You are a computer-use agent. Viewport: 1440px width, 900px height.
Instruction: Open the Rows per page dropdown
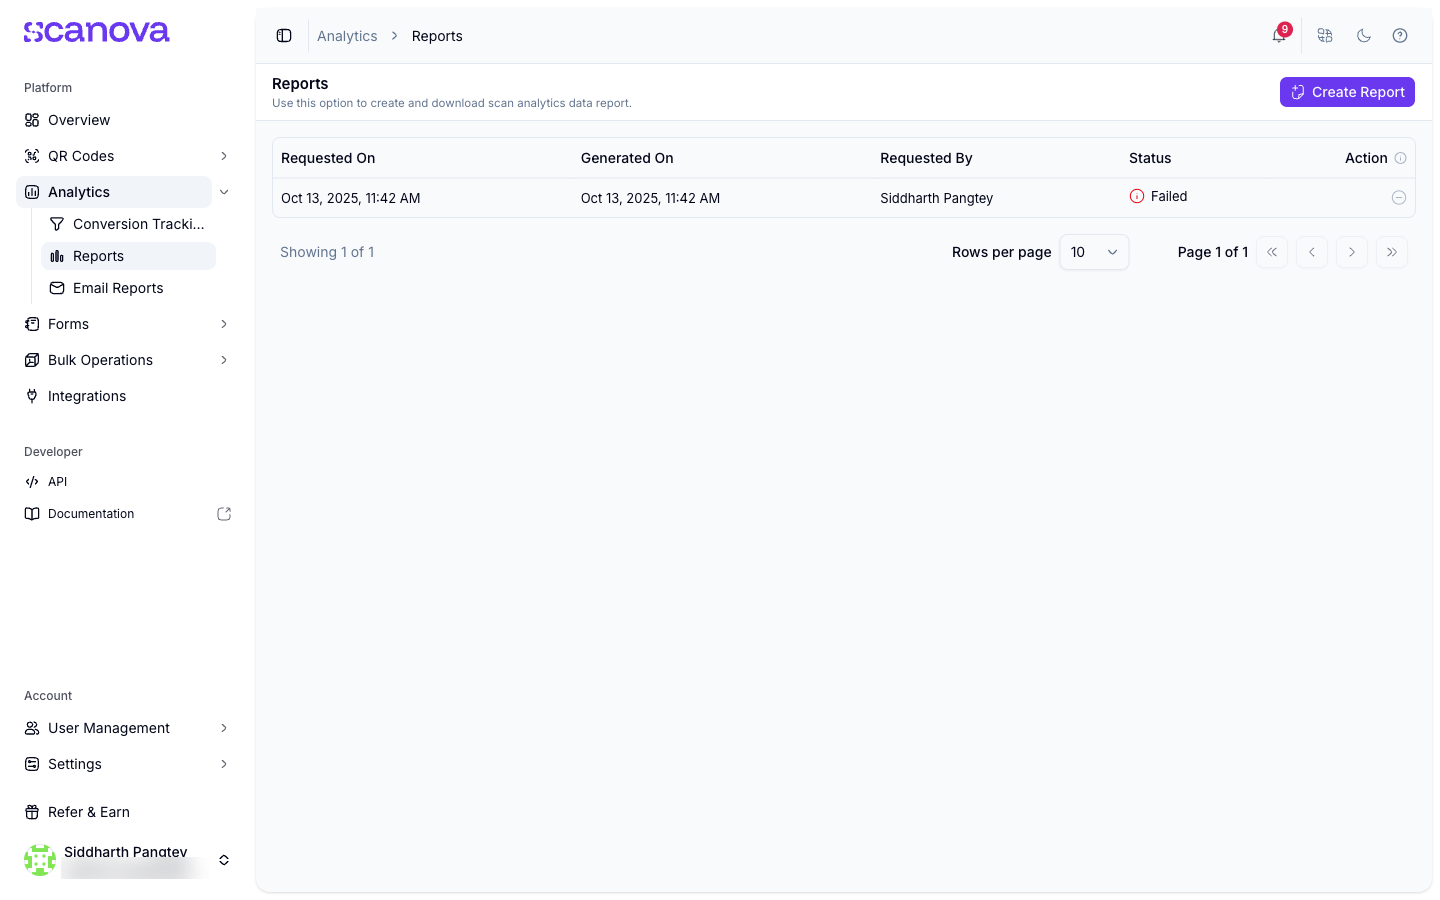click(1094, 252)
